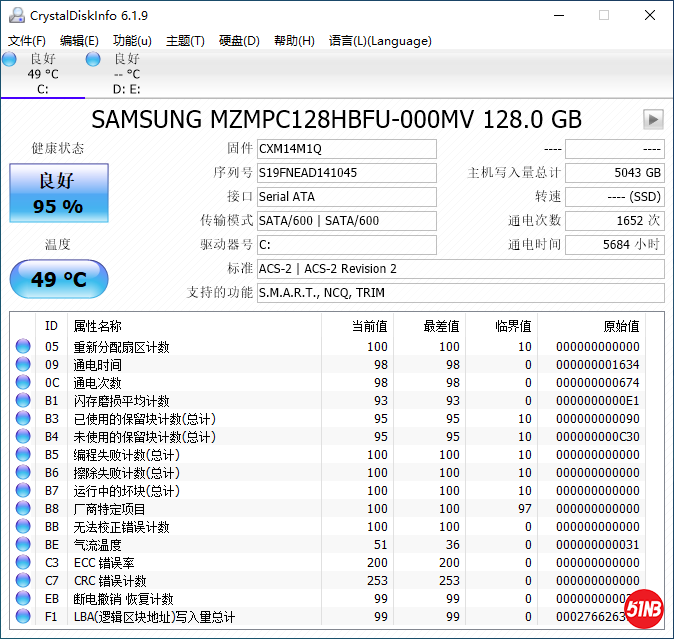Click status orb for 通电时间 row

coord(23,365)
